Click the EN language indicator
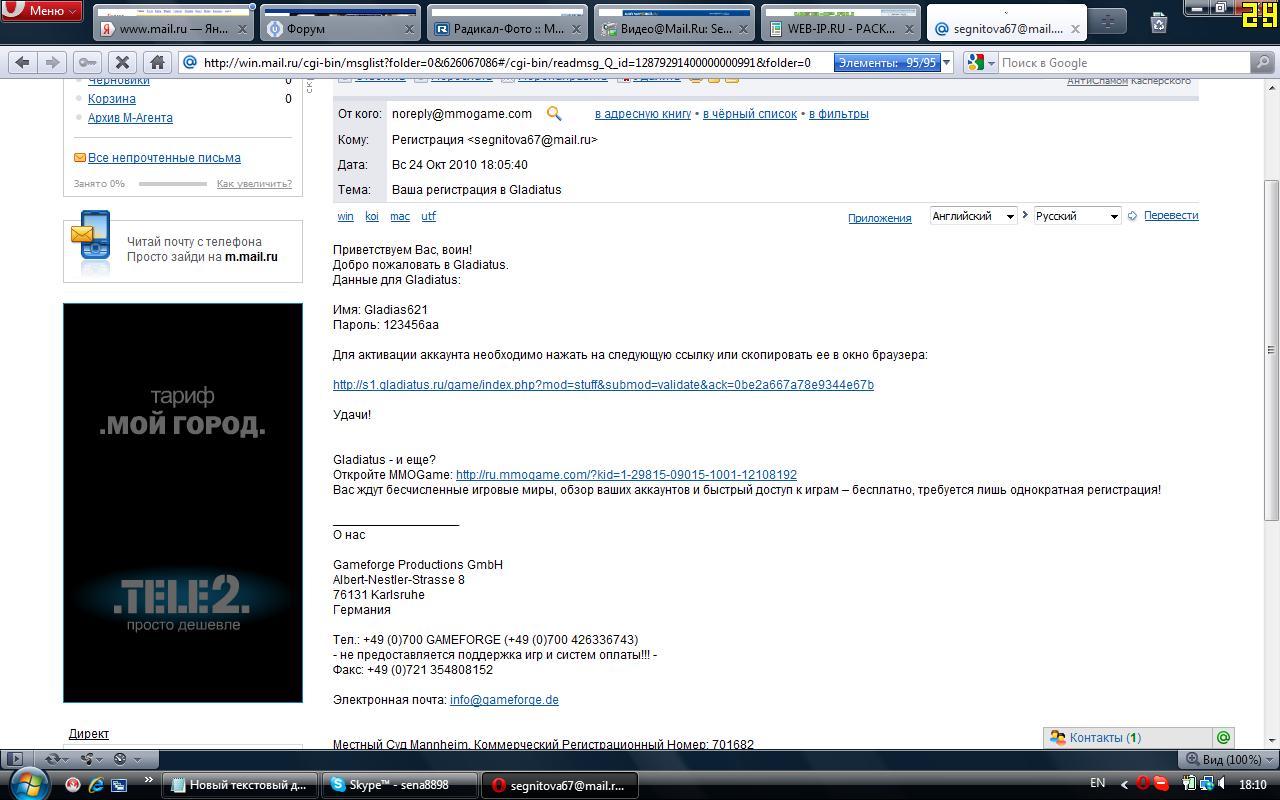 [x=1098, y=784]
